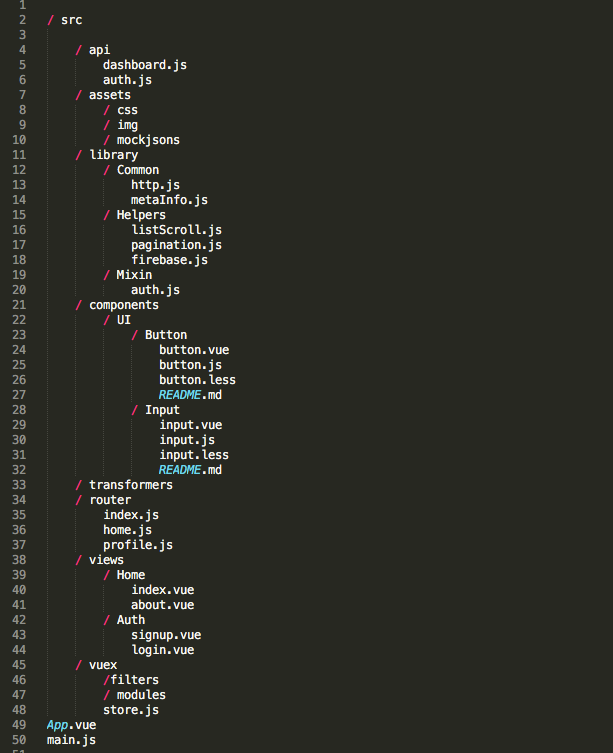Image resolution: width=613 pixels, height=753 pixels.
Task: Click the Button folder text
Action: pyautogui.click(x=166, y=335)
